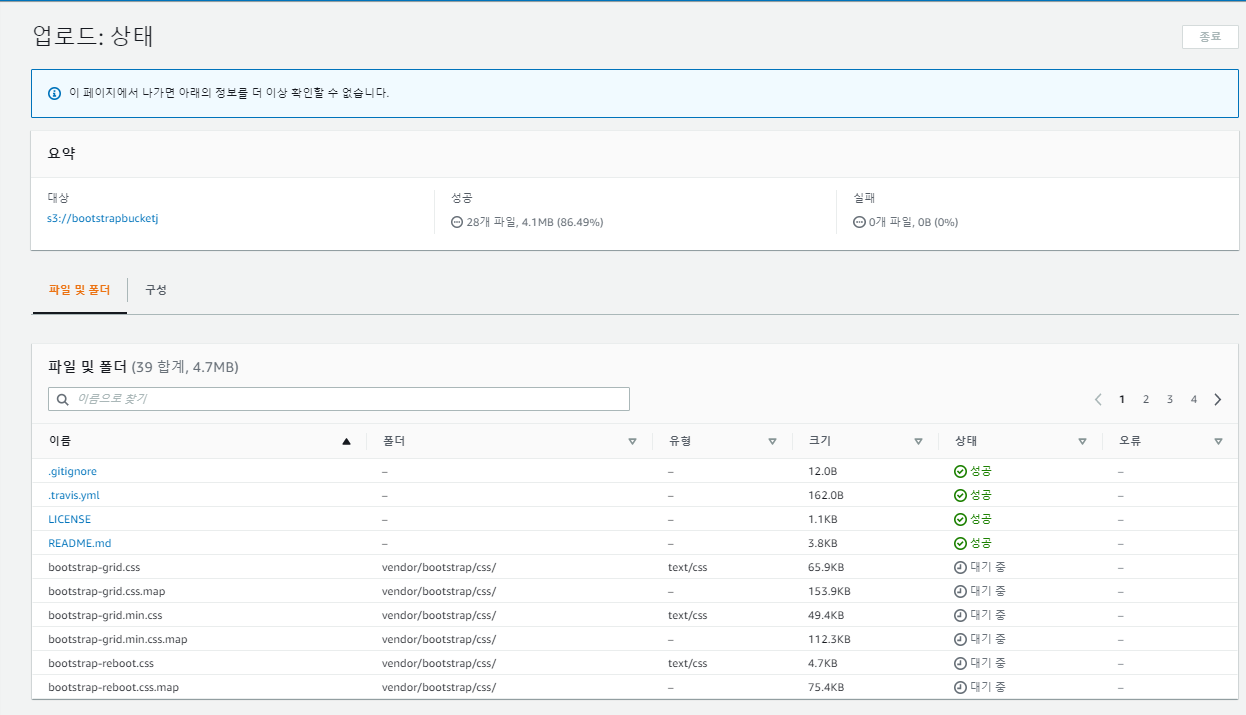Open the 유형 column sort arrow
The height and width of the screenshot is (715, 1246).
coord(772,441)
